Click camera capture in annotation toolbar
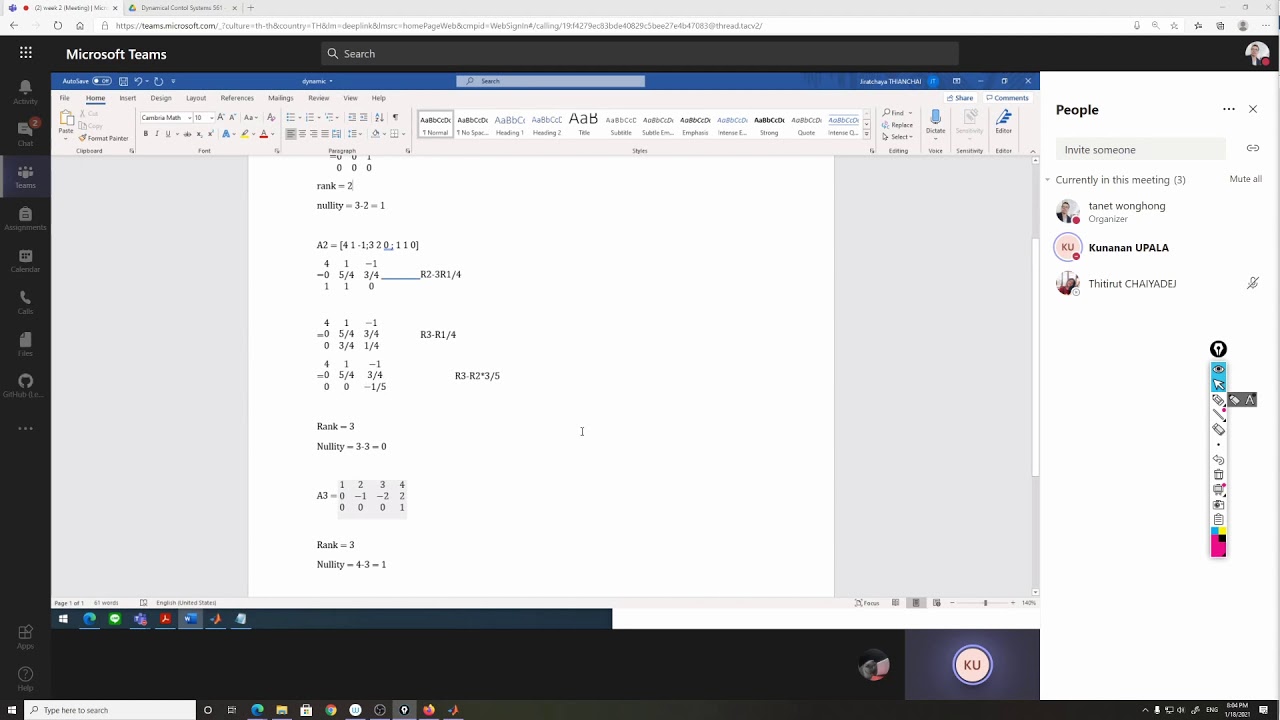The height and width of the screenshot is (720, 1280). click(x=1218, y=504)
